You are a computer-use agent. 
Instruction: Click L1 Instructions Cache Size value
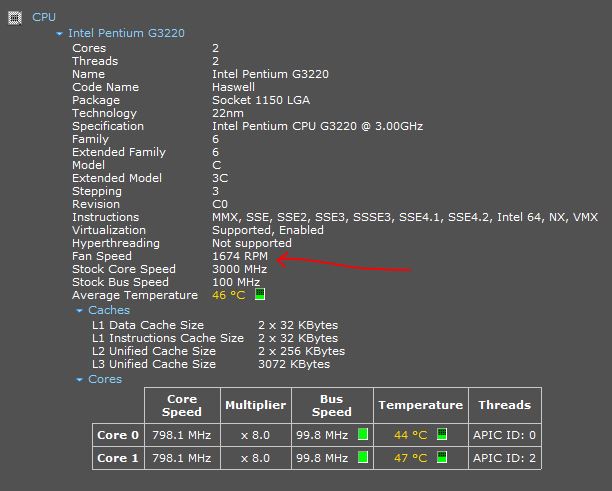298,338
